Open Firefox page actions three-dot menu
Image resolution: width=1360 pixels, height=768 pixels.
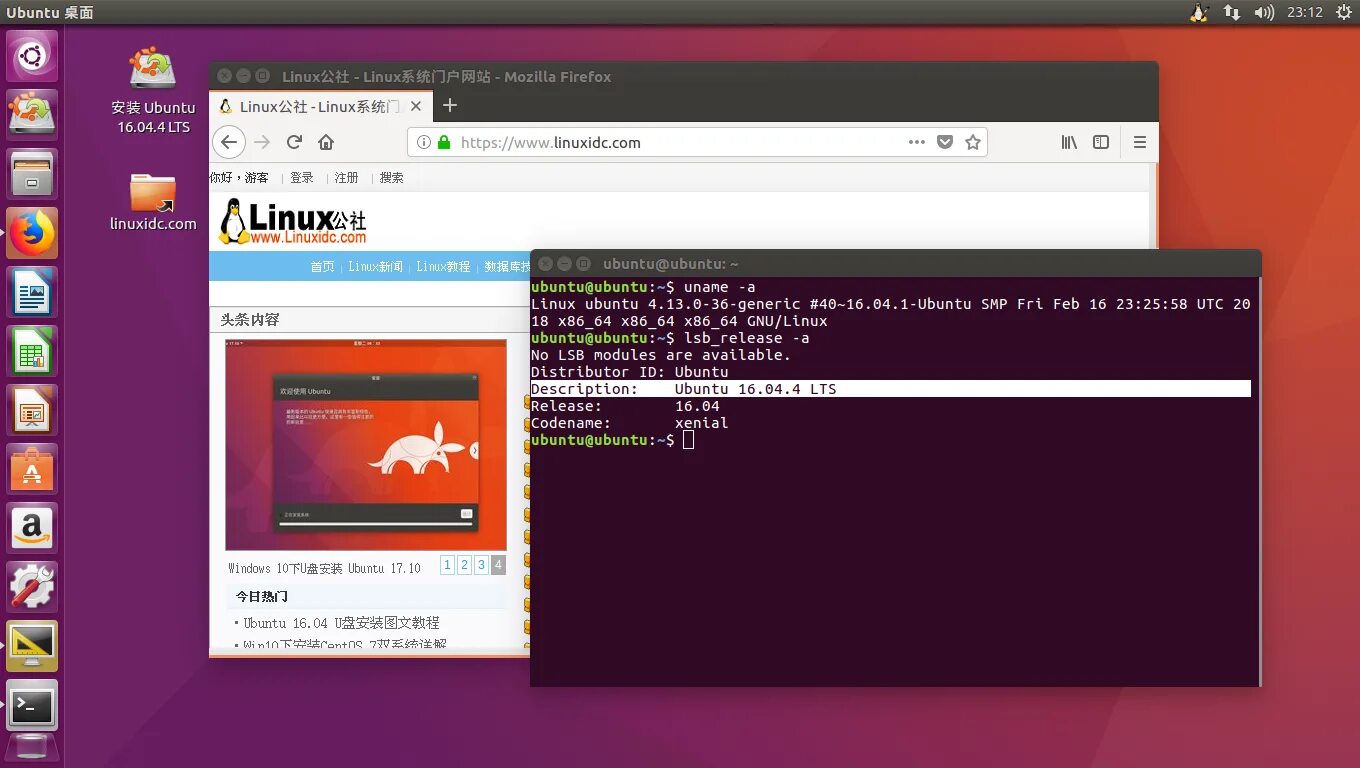click(x=916, y=142)
